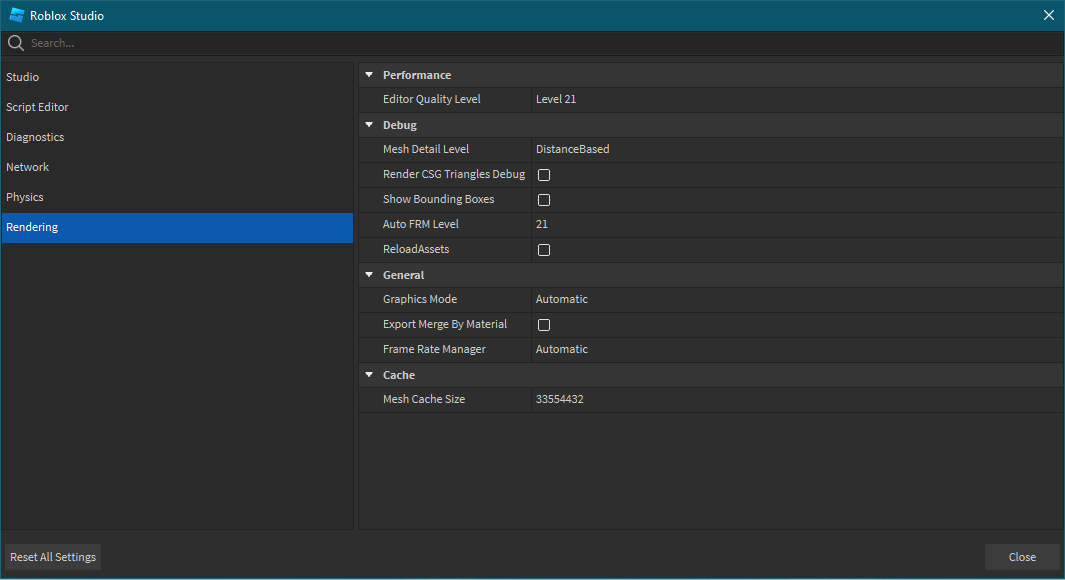Collapse the Debug section
1065x580 pixels.
[x=369, y=125]
